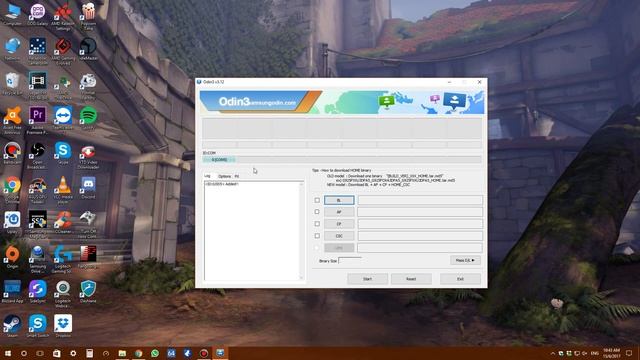
Task: Launch SideSync from the desktop
Action: [37, 292]
